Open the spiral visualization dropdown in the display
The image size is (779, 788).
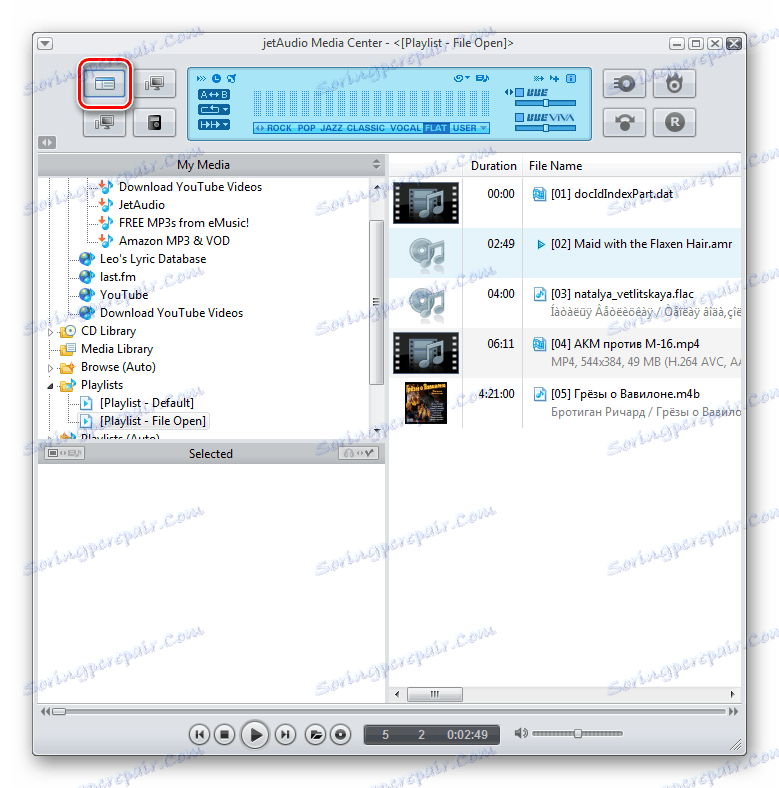(x=462, y=78)
